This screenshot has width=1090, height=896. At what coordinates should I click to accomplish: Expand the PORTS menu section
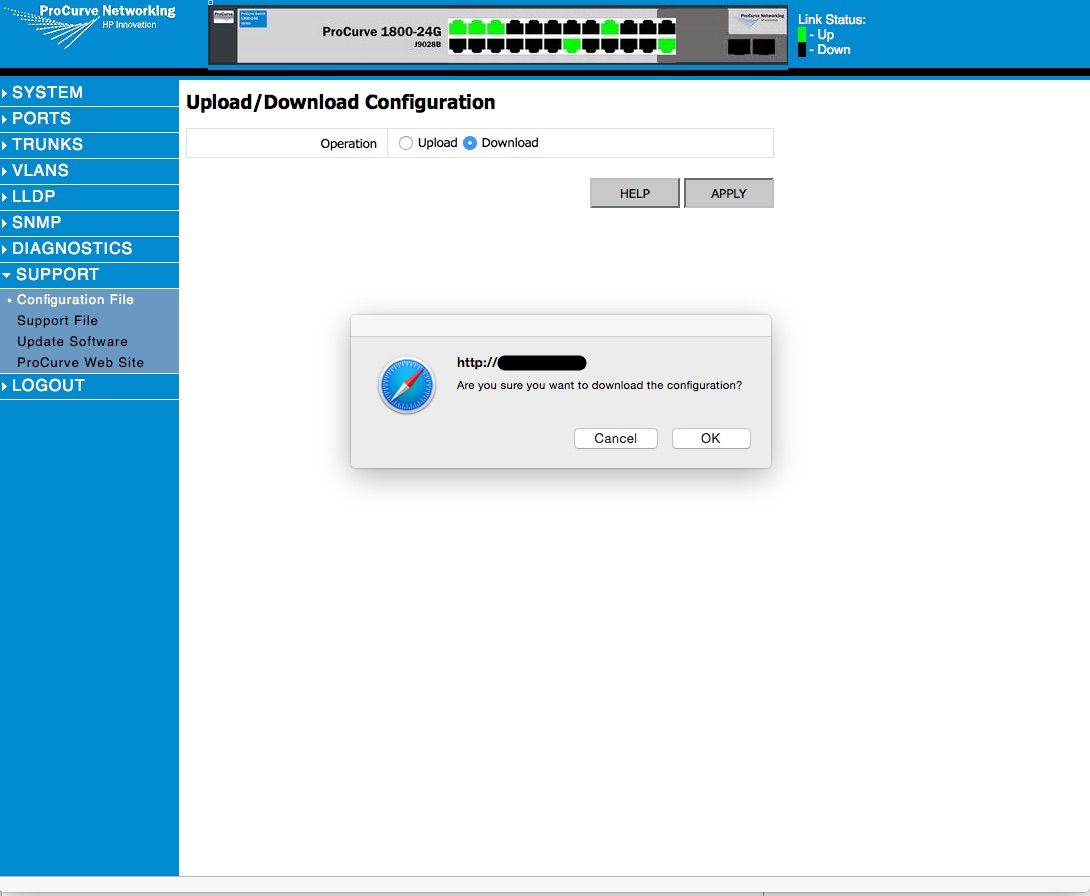tap(89, 119)
